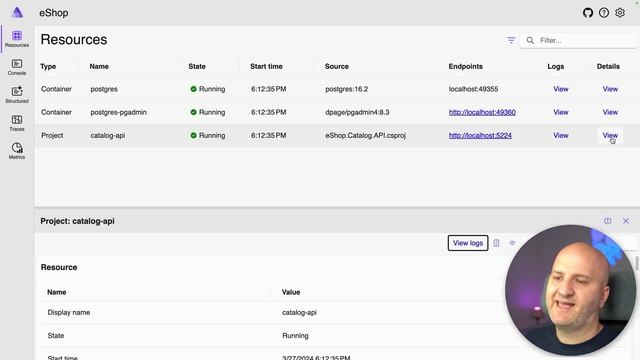Open http://localhost:49360 endpoint link
The height and width of the screenshot is (360, 640).
click(482, 112)
